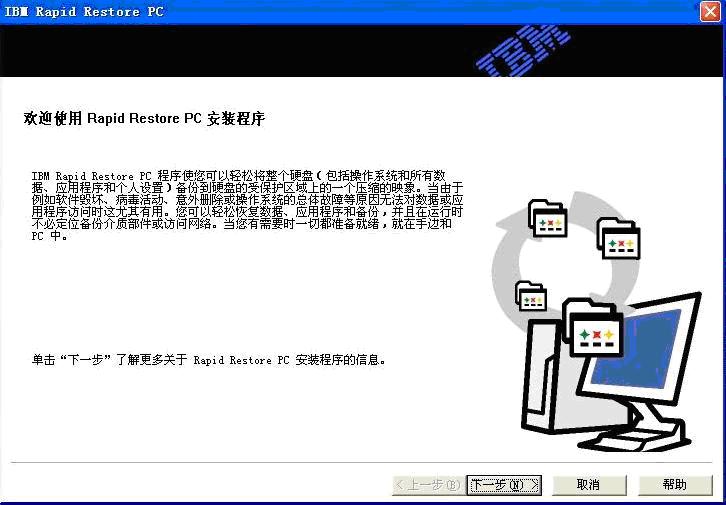
Task: Click the 单击“下一步”了解更多 instruction line
Action: (x=209, y=359)
